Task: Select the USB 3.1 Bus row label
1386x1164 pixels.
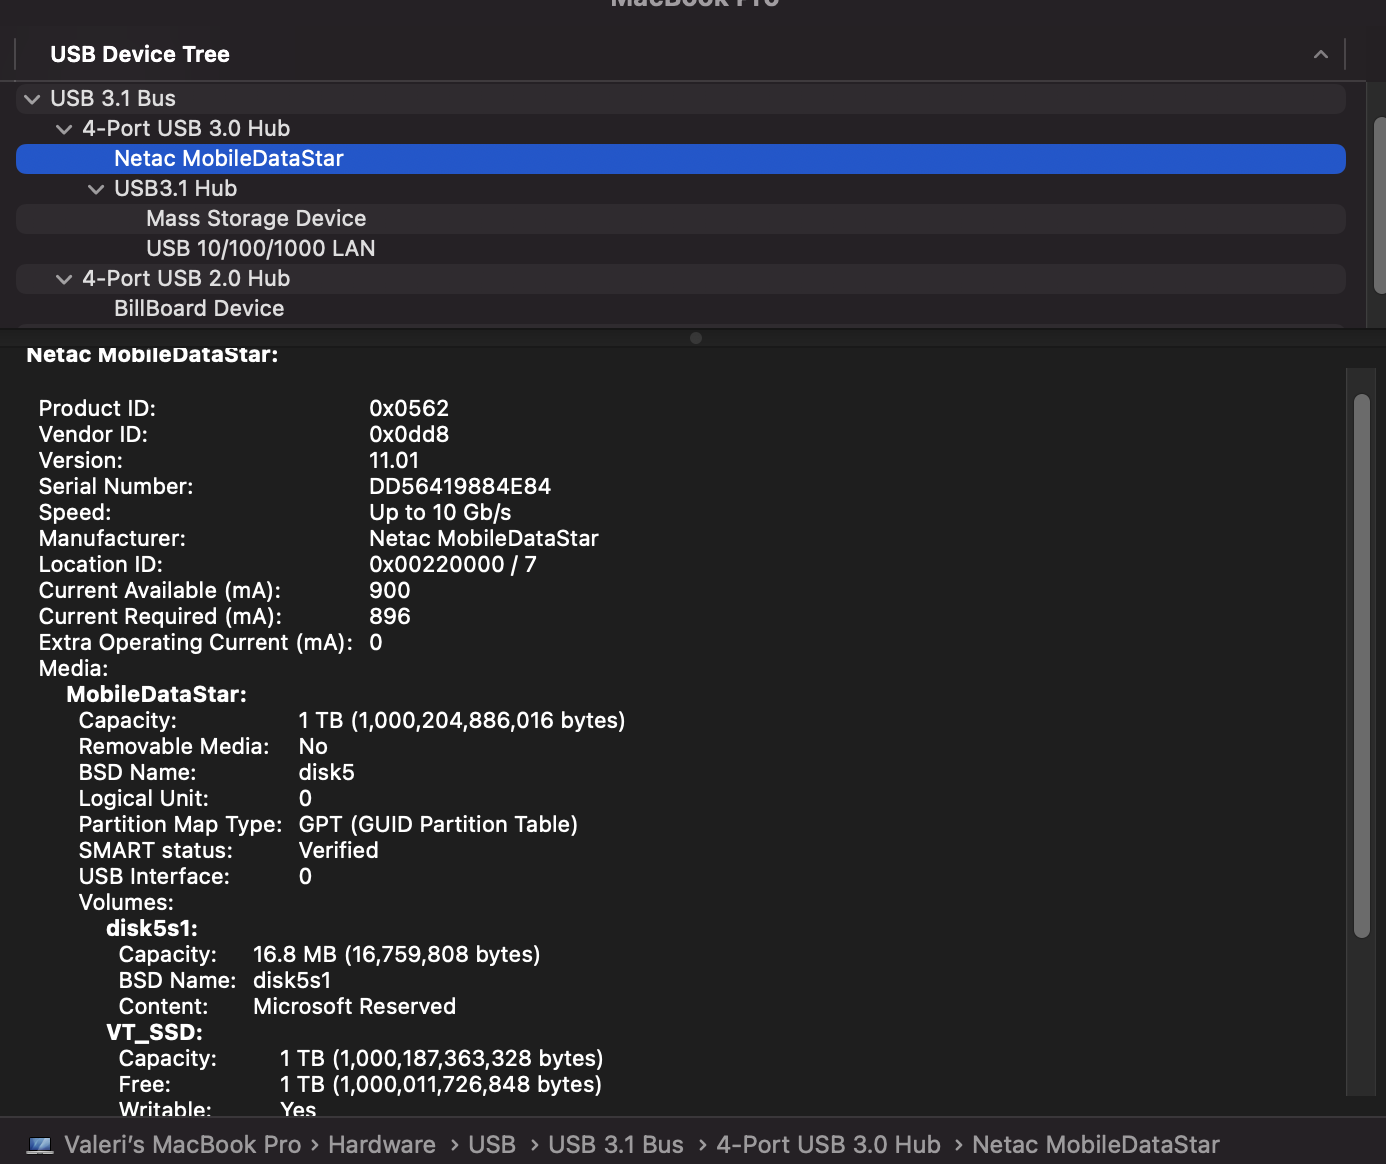Action: coord(113,99)
